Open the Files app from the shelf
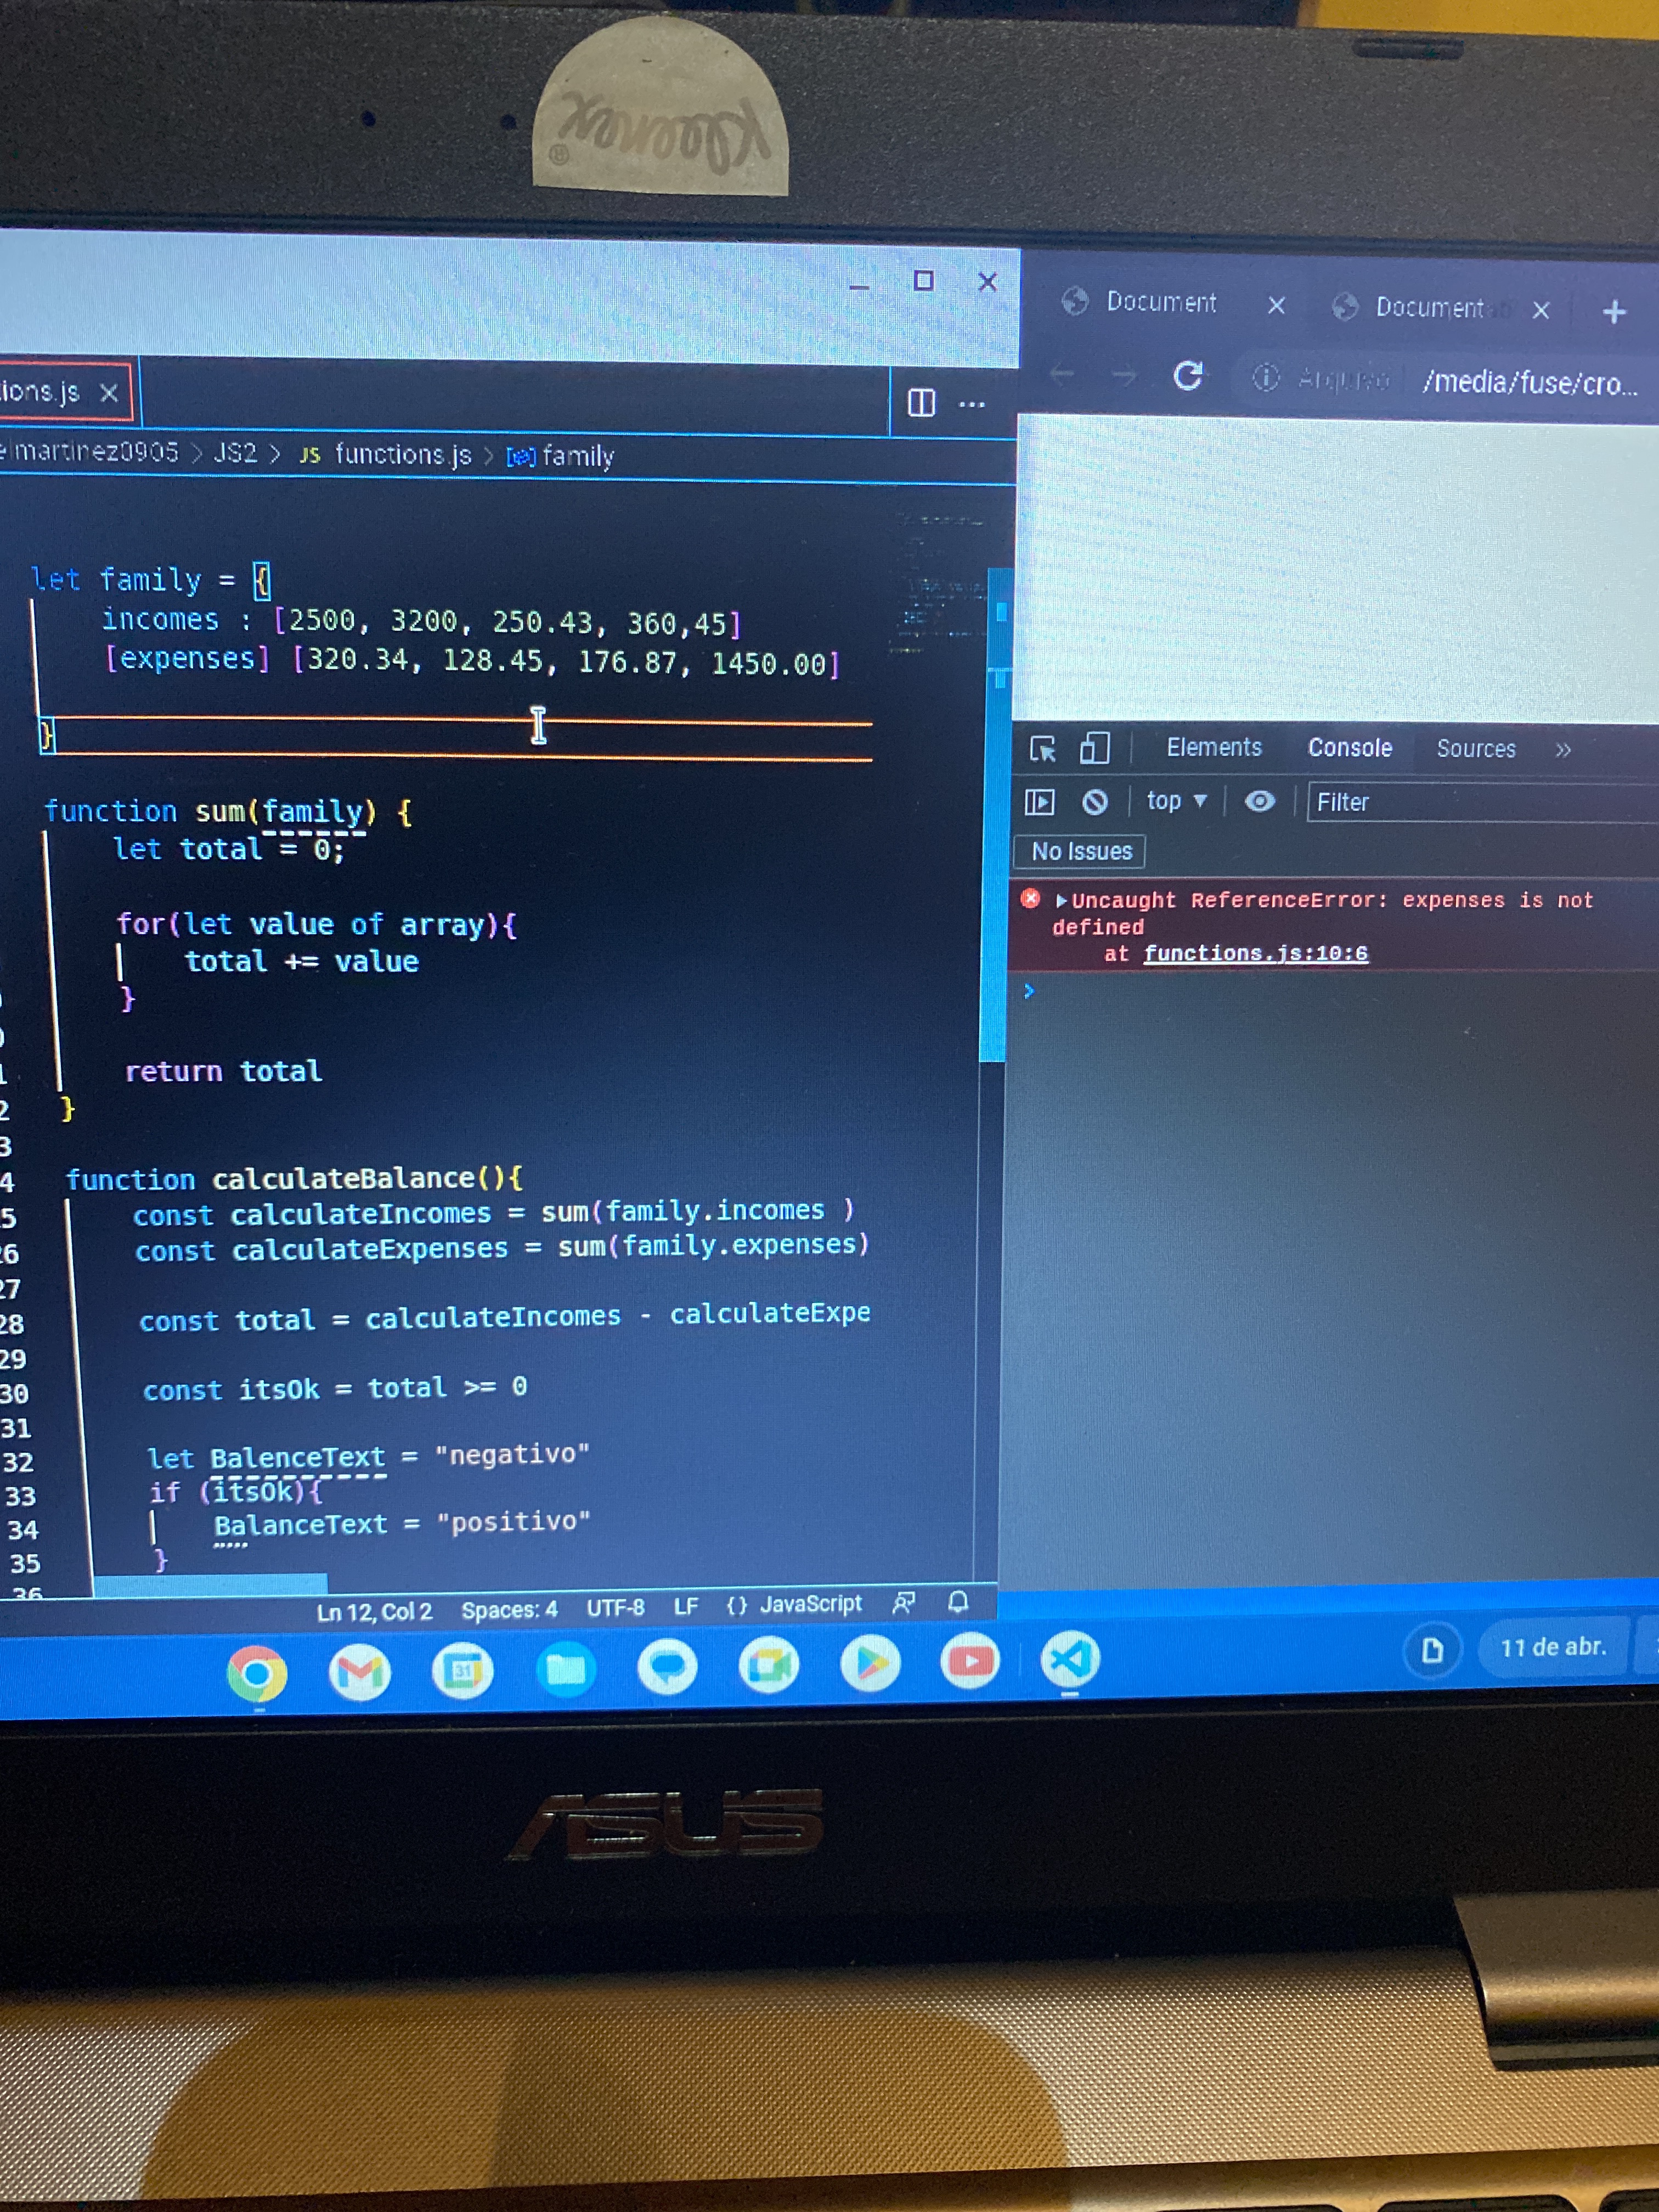The height and width of the screenshot is (2212, 1659). click(x=565, y=1668)
